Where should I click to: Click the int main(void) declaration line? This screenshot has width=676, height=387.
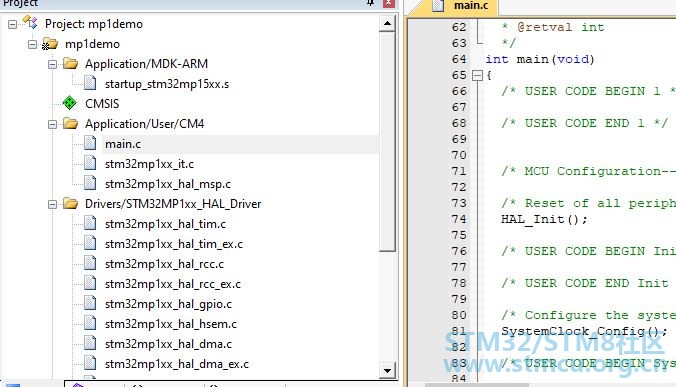pyautogui.click(x=540, y=59)
